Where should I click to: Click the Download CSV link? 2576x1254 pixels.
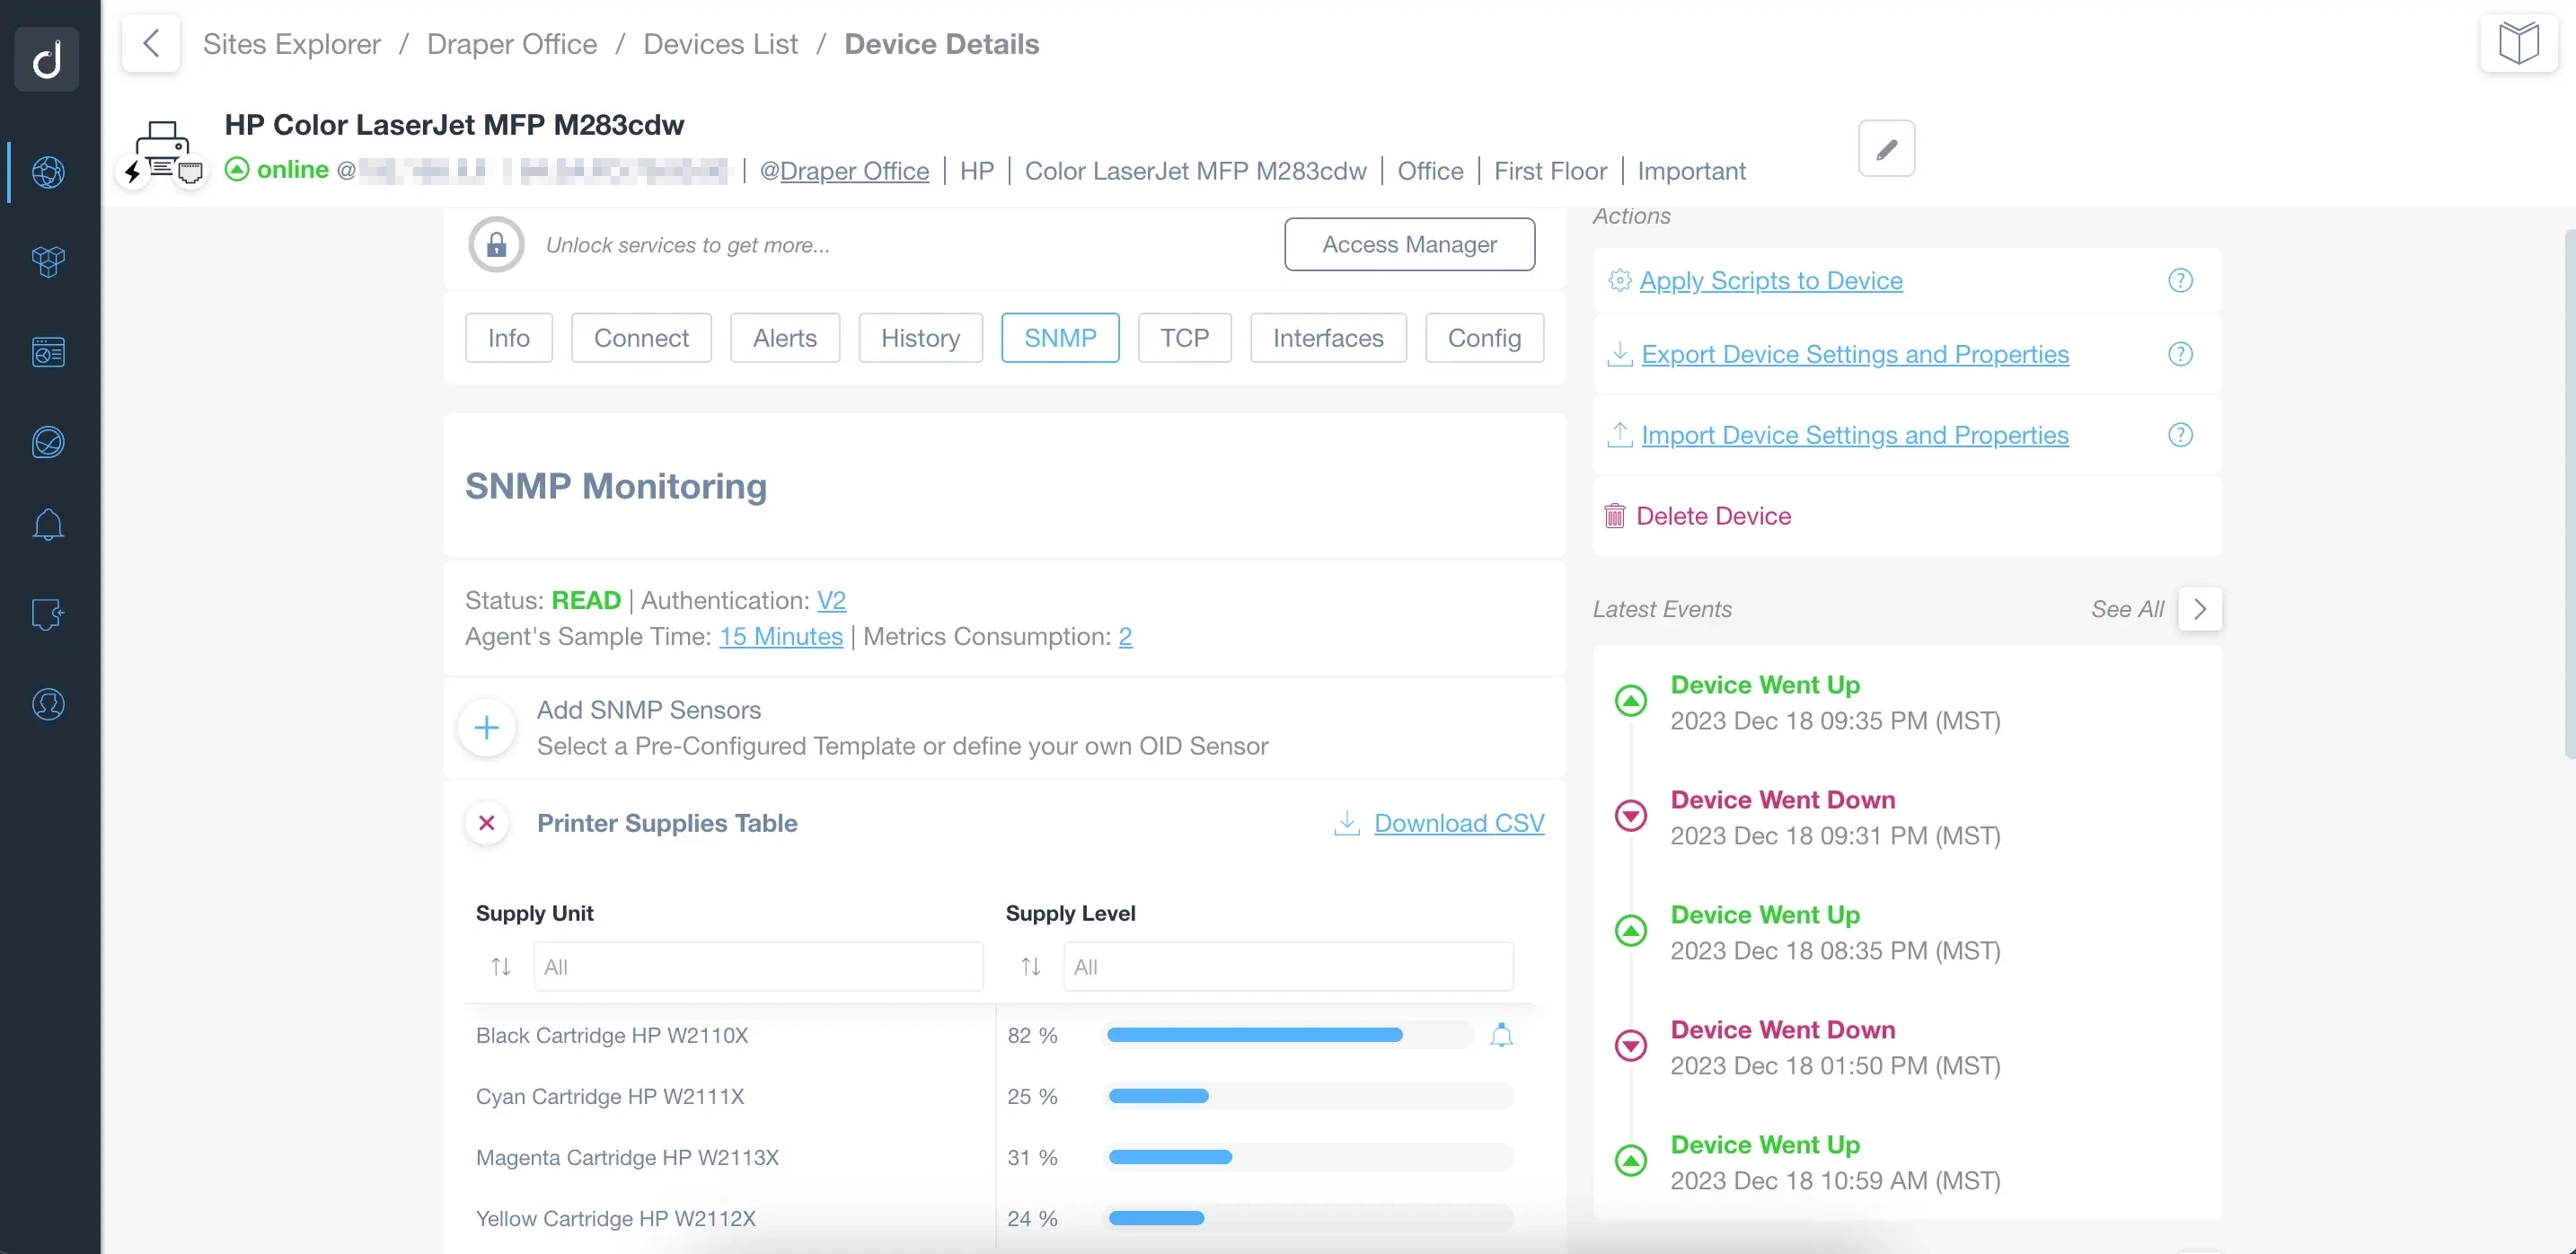(x=1459, y=823)
